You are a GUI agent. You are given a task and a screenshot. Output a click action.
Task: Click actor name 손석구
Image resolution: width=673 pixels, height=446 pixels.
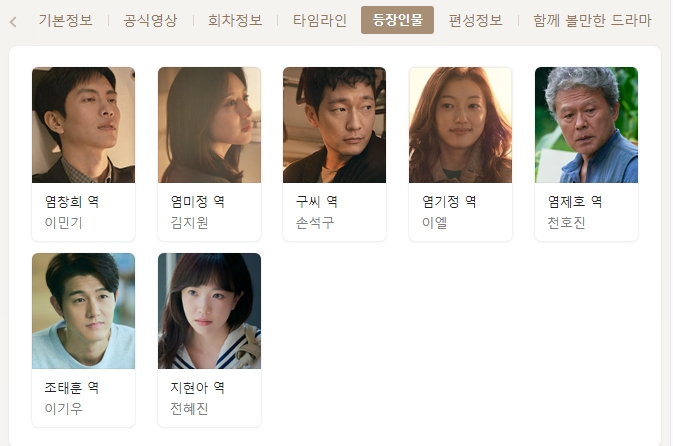pos(315,223)
